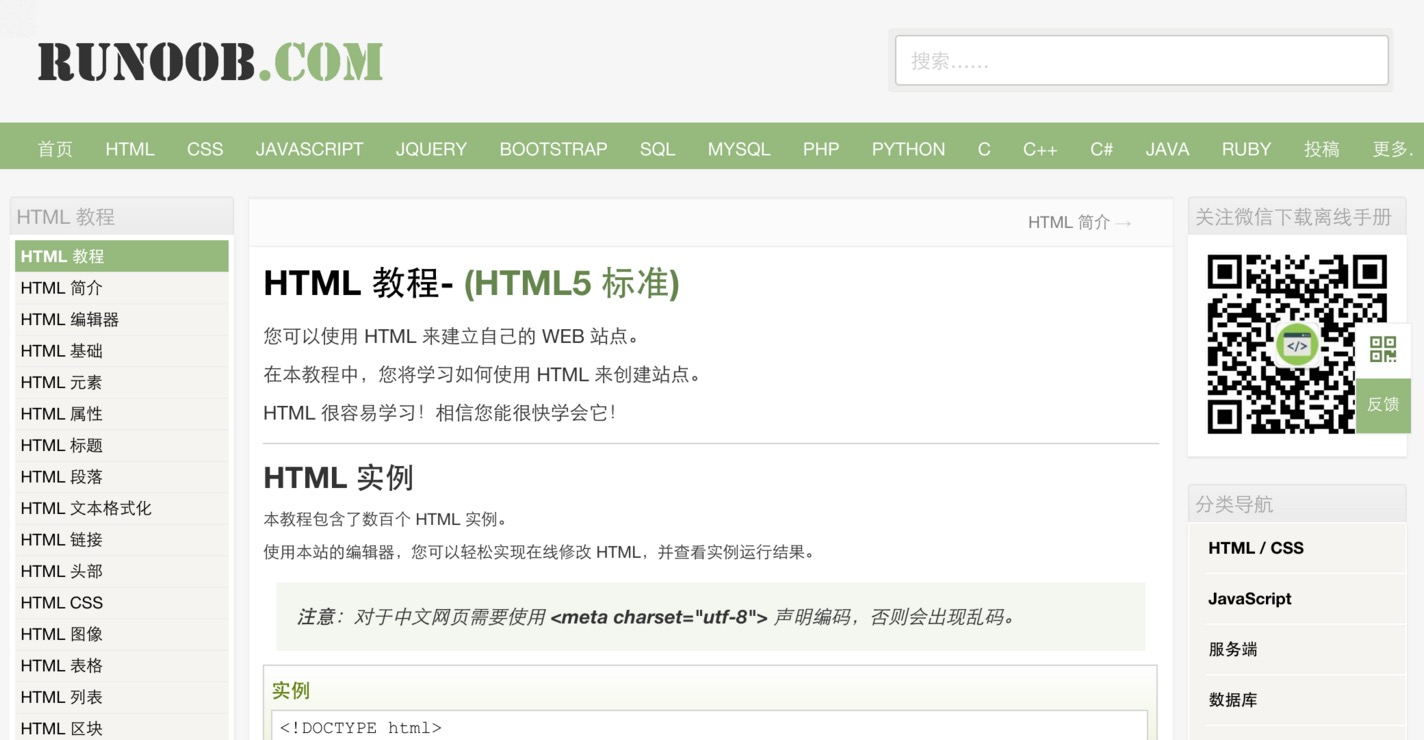Select PYTHON in the top navigation

click(x=908, y=149)
